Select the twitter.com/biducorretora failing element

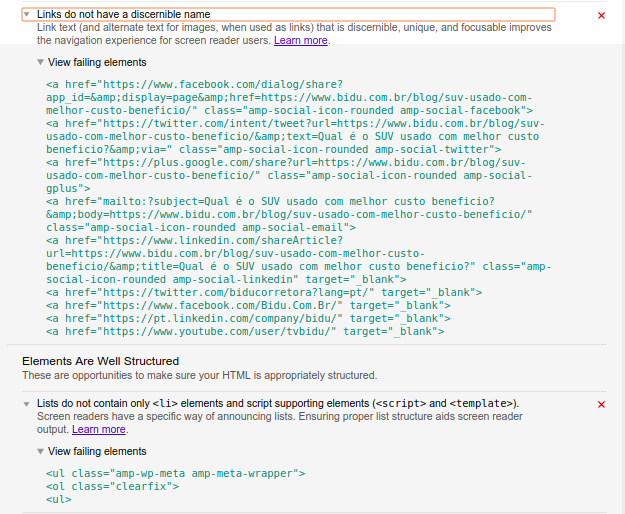click(264, 292)
